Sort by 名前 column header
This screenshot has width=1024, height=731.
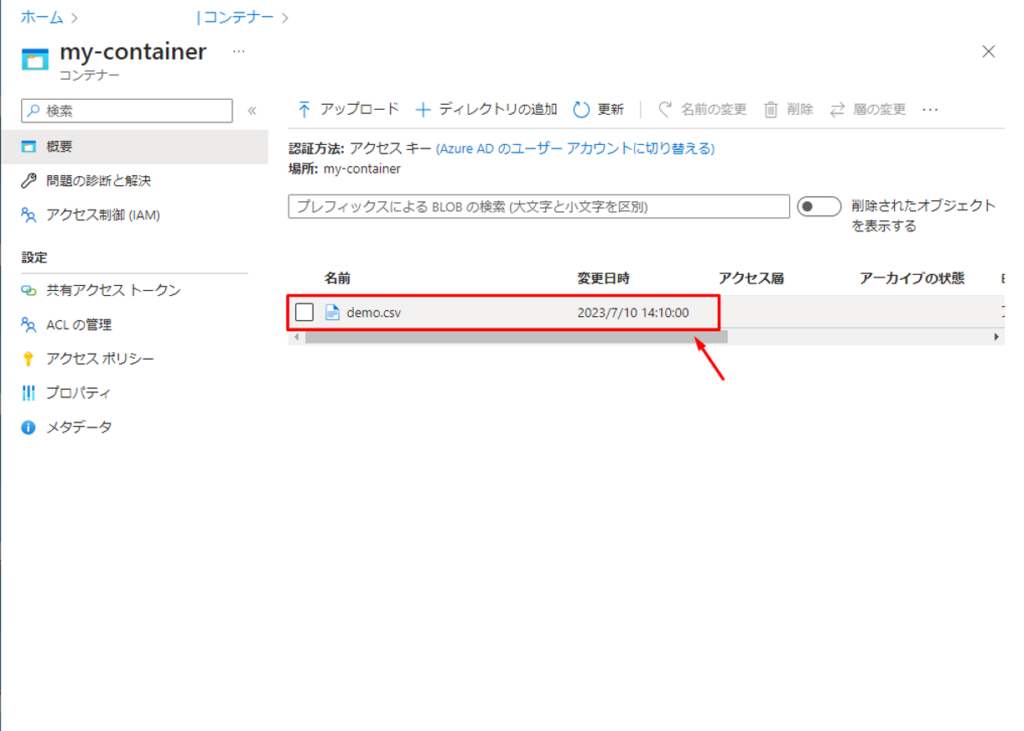click(338, 278)
